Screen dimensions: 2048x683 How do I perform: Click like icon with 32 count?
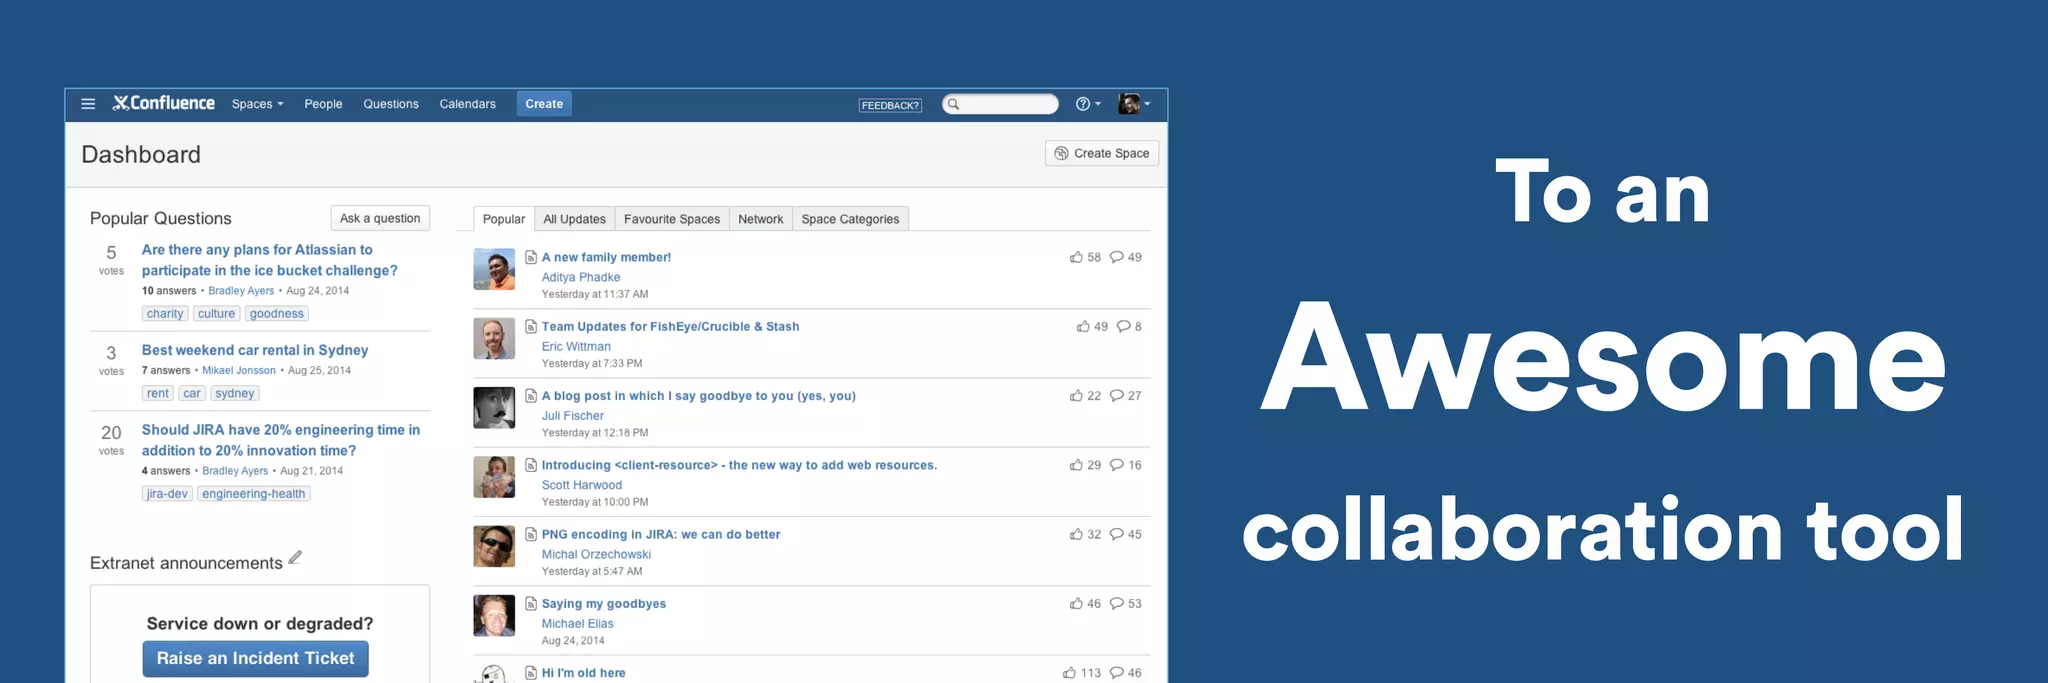(1076, 534)
